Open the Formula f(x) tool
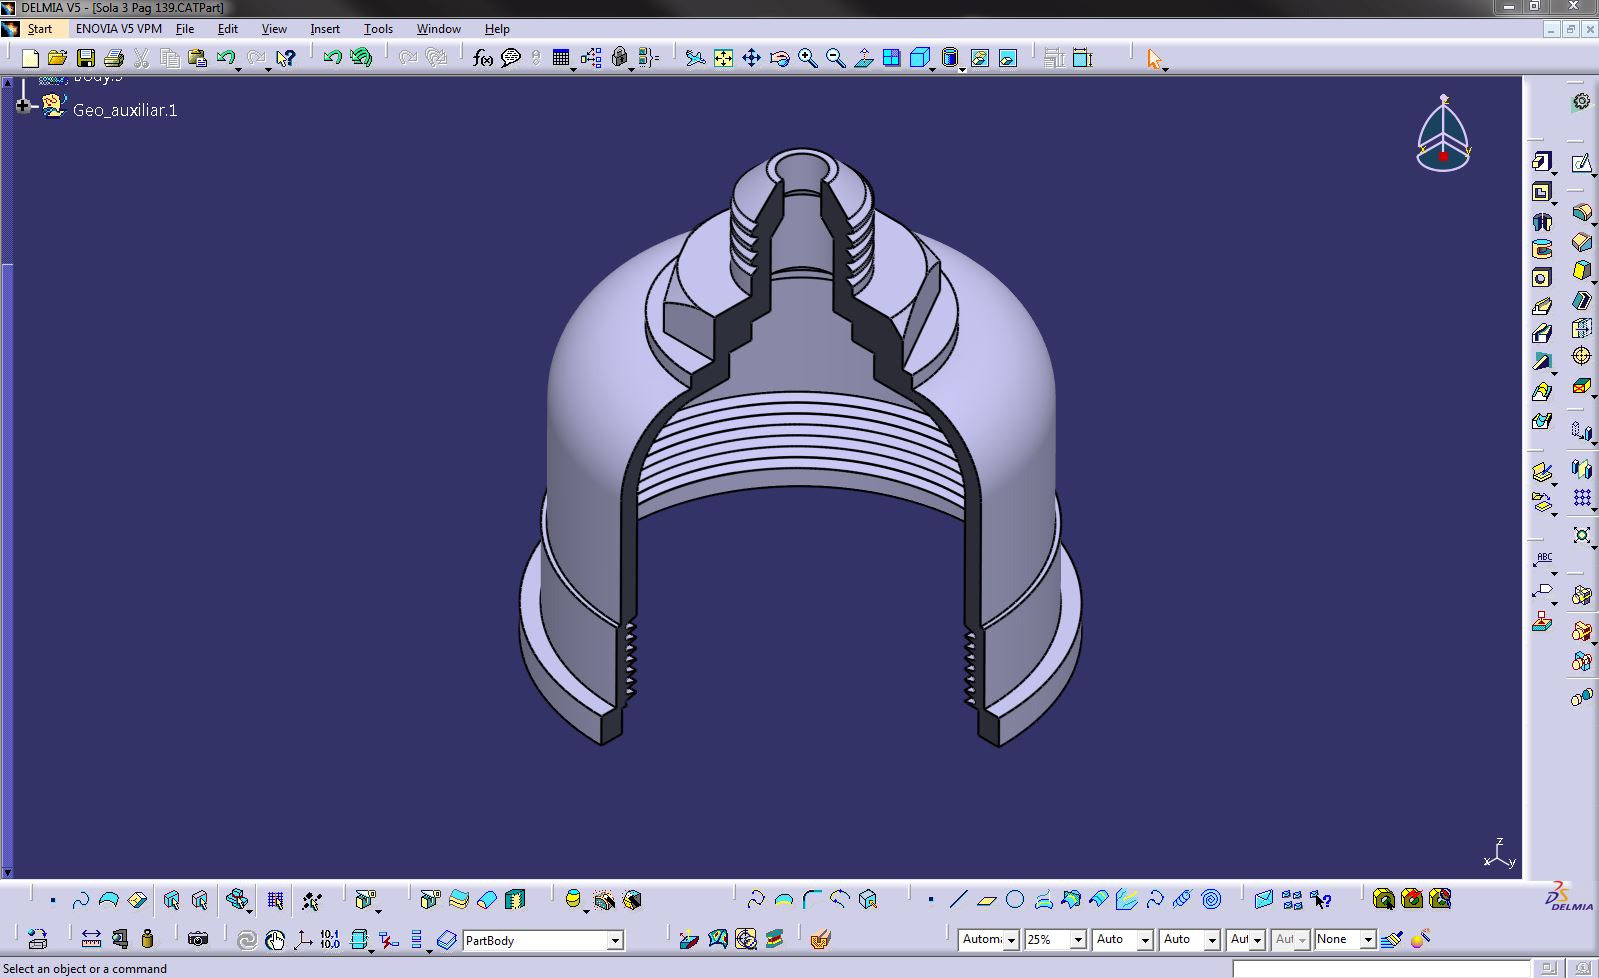Image resolution: width=1599 pixels, height=978 pixels. tap(483, 59)
